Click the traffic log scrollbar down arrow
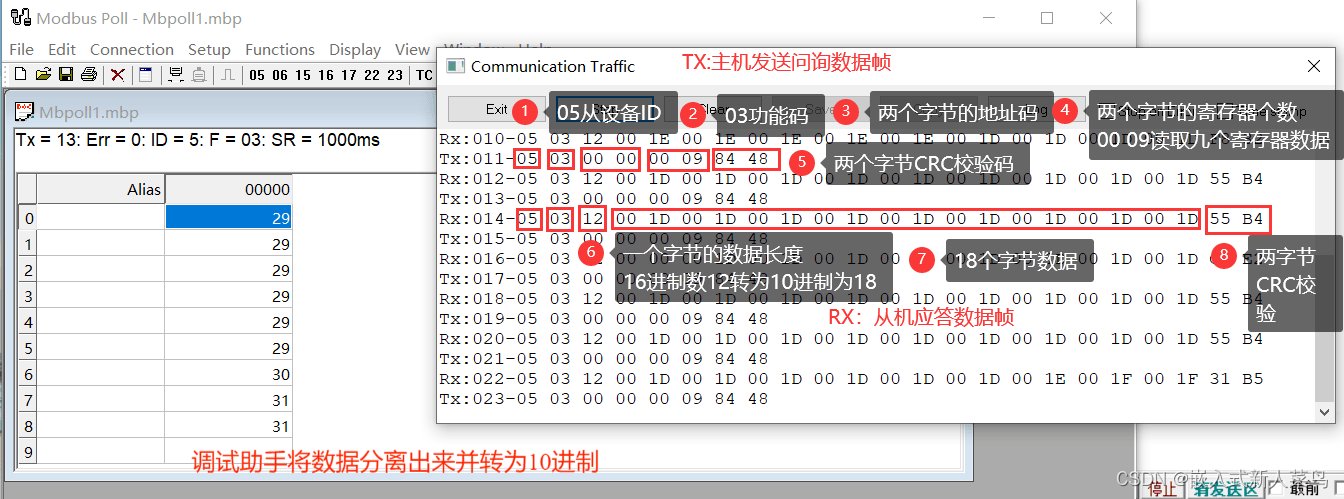1344x499 pixels. pos(1325,410)
